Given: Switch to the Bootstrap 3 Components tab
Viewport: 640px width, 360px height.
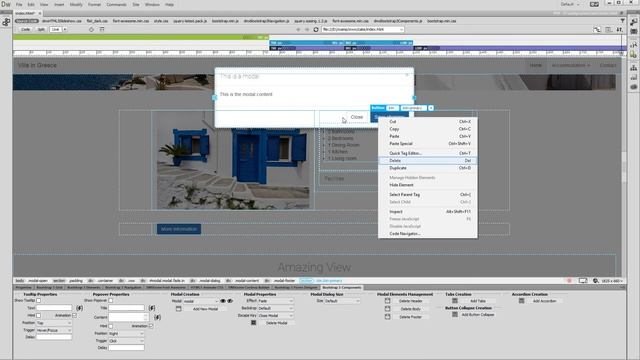Looking at the screenshot, I should pos(341,287).
